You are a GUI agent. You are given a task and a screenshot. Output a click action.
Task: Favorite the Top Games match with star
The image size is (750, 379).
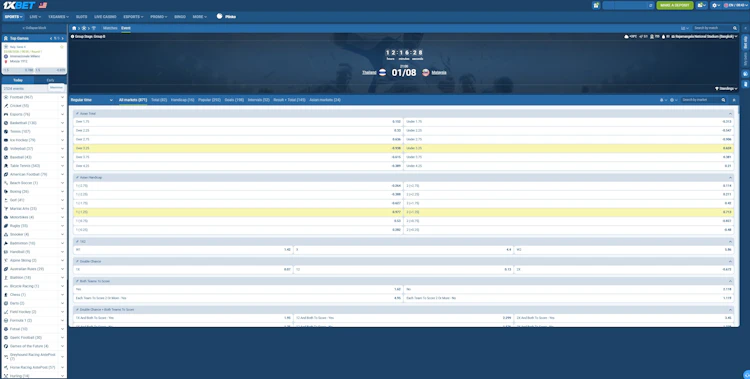pos(62,47)
